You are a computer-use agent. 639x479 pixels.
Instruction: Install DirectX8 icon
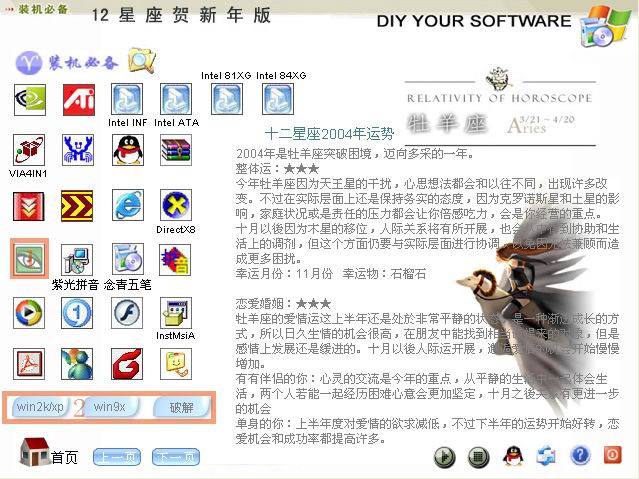click(x=176, y=205)
